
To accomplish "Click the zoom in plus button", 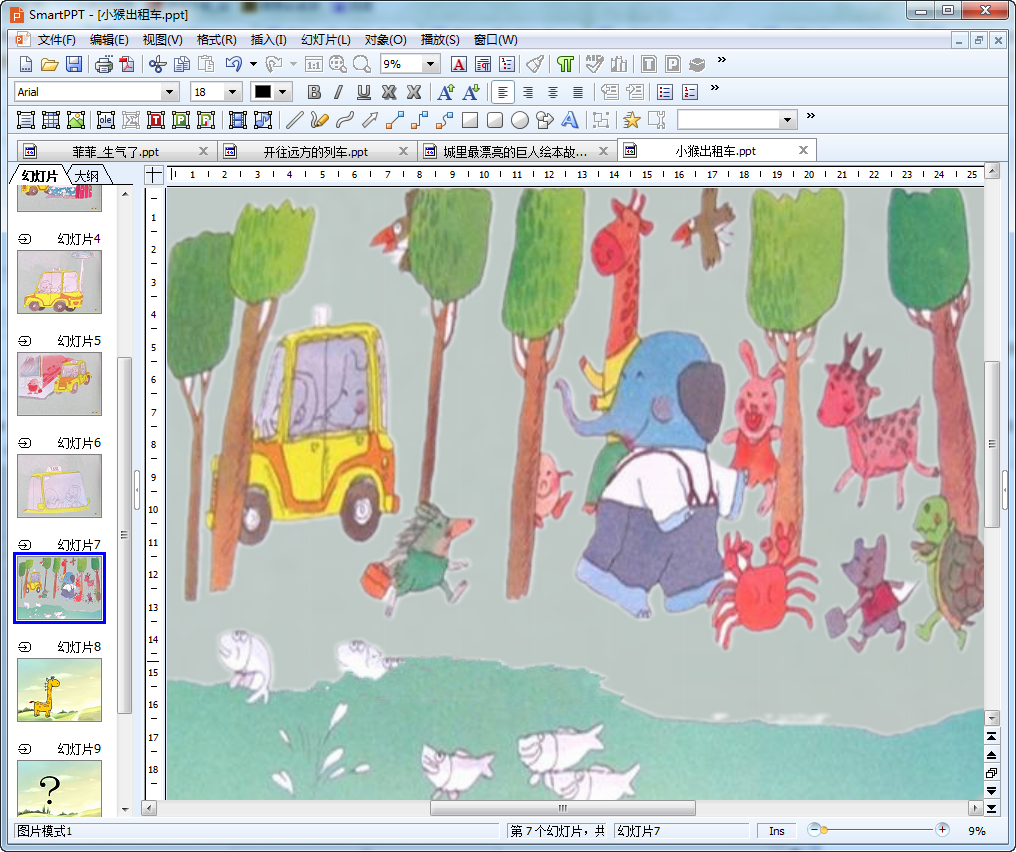I will [x=942, y=829].
